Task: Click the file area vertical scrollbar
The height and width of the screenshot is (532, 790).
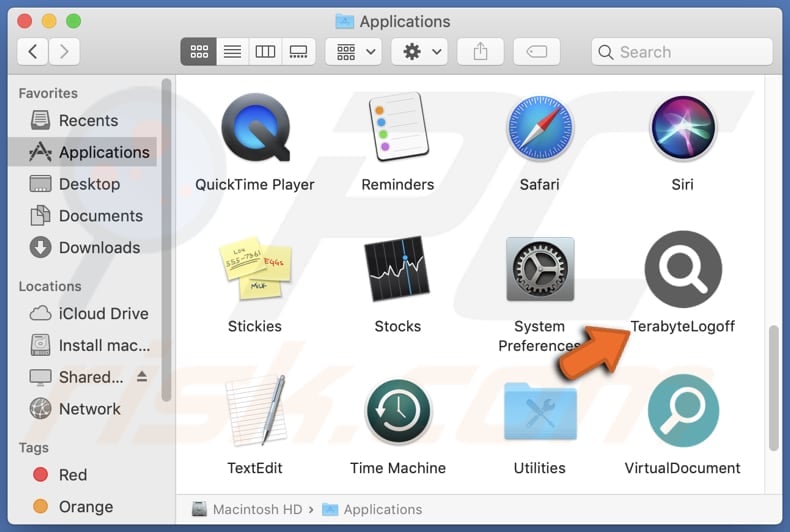Action: [x=773, y=388]
